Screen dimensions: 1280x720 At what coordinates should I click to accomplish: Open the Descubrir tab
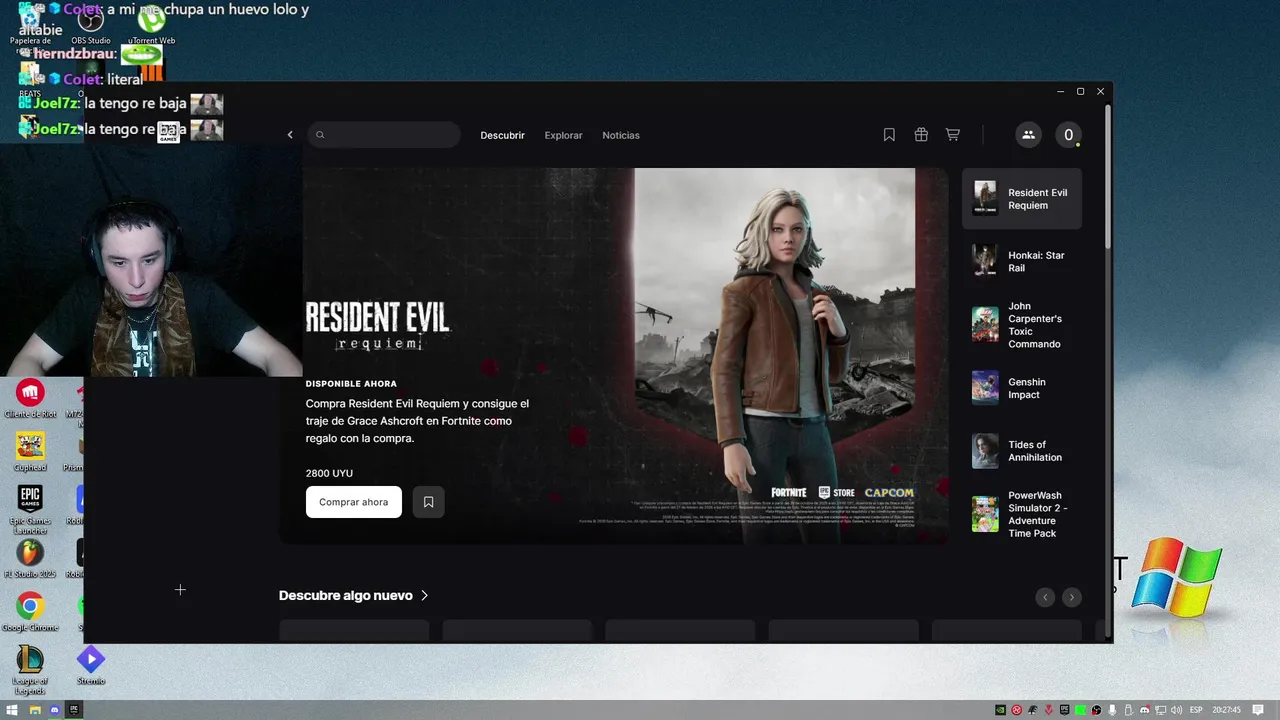[x=502, y=135]
